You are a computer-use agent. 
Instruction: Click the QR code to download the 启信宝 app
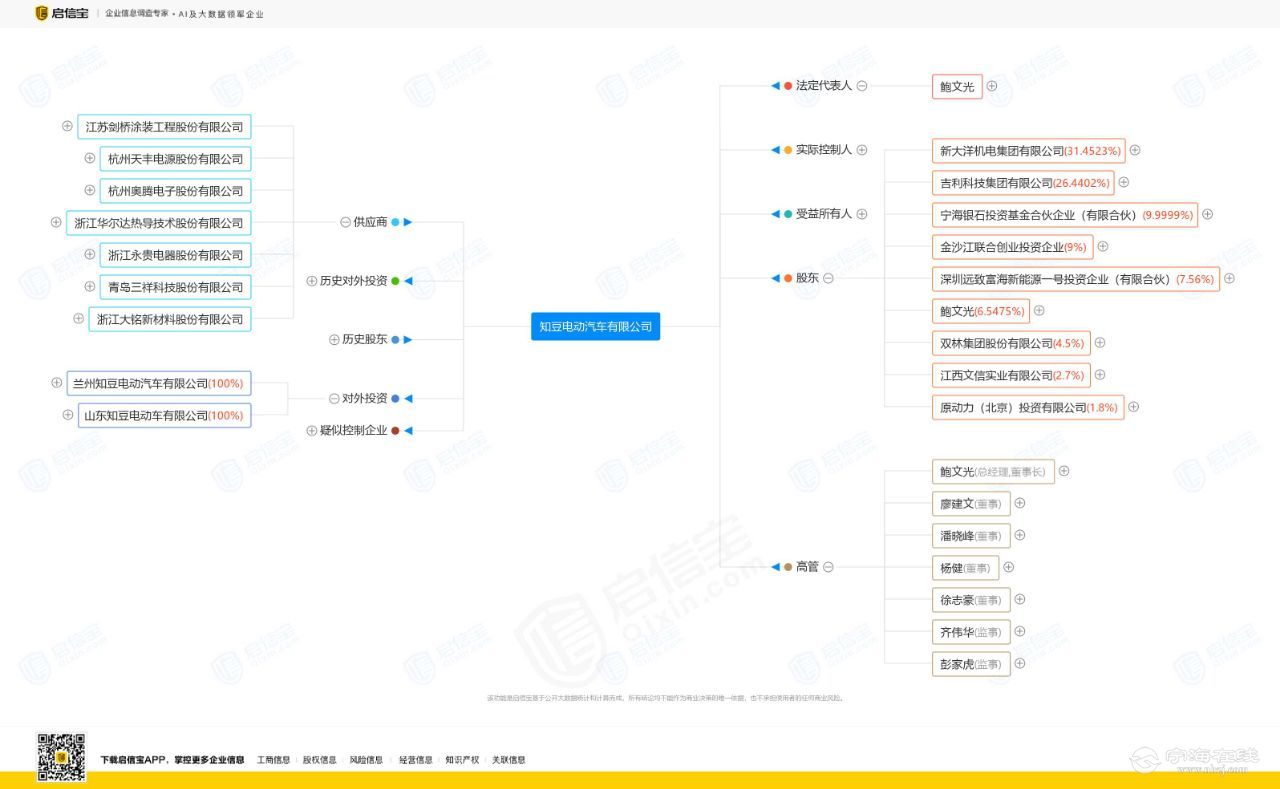point(62,757)
